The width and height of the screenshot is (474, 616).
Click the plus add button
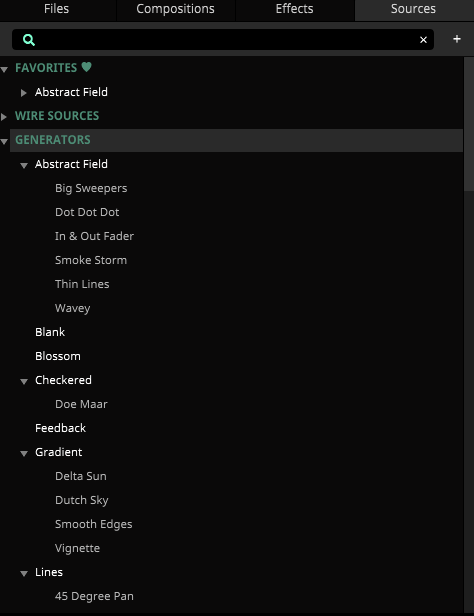[x=457, y=39]
